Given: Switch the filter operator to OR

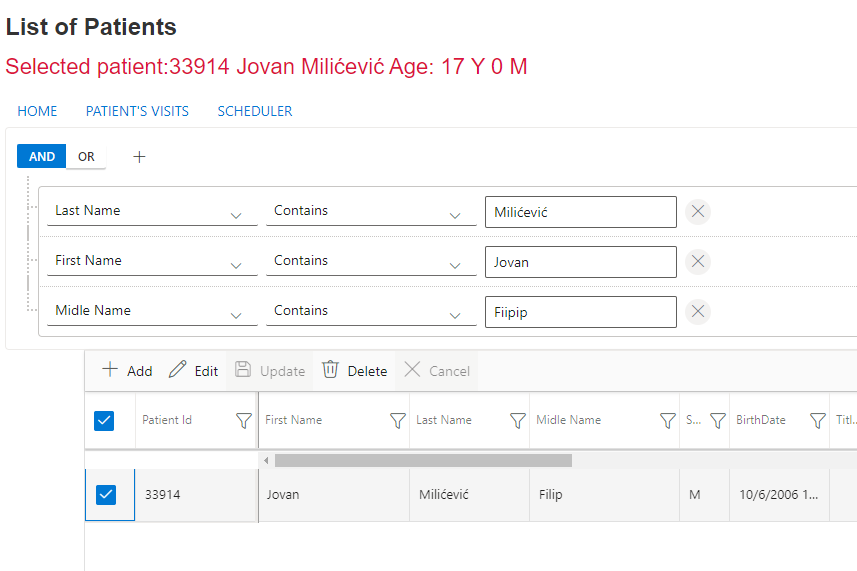Looking at the screenshot, I should point(86,157).
